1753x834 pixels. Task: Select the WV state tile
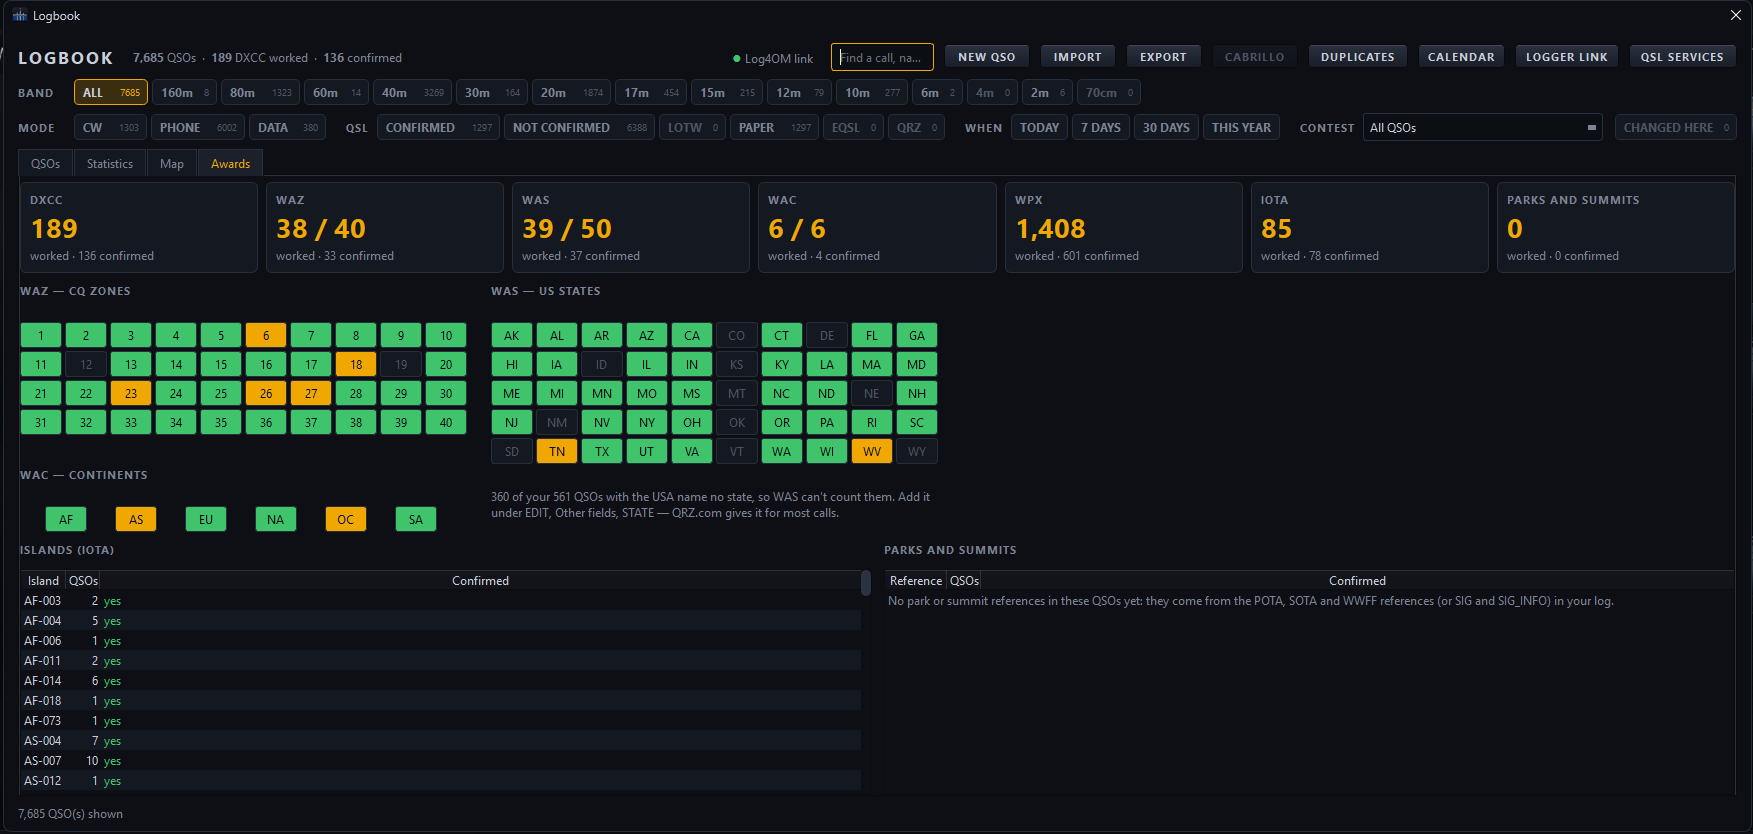point(872,452)
